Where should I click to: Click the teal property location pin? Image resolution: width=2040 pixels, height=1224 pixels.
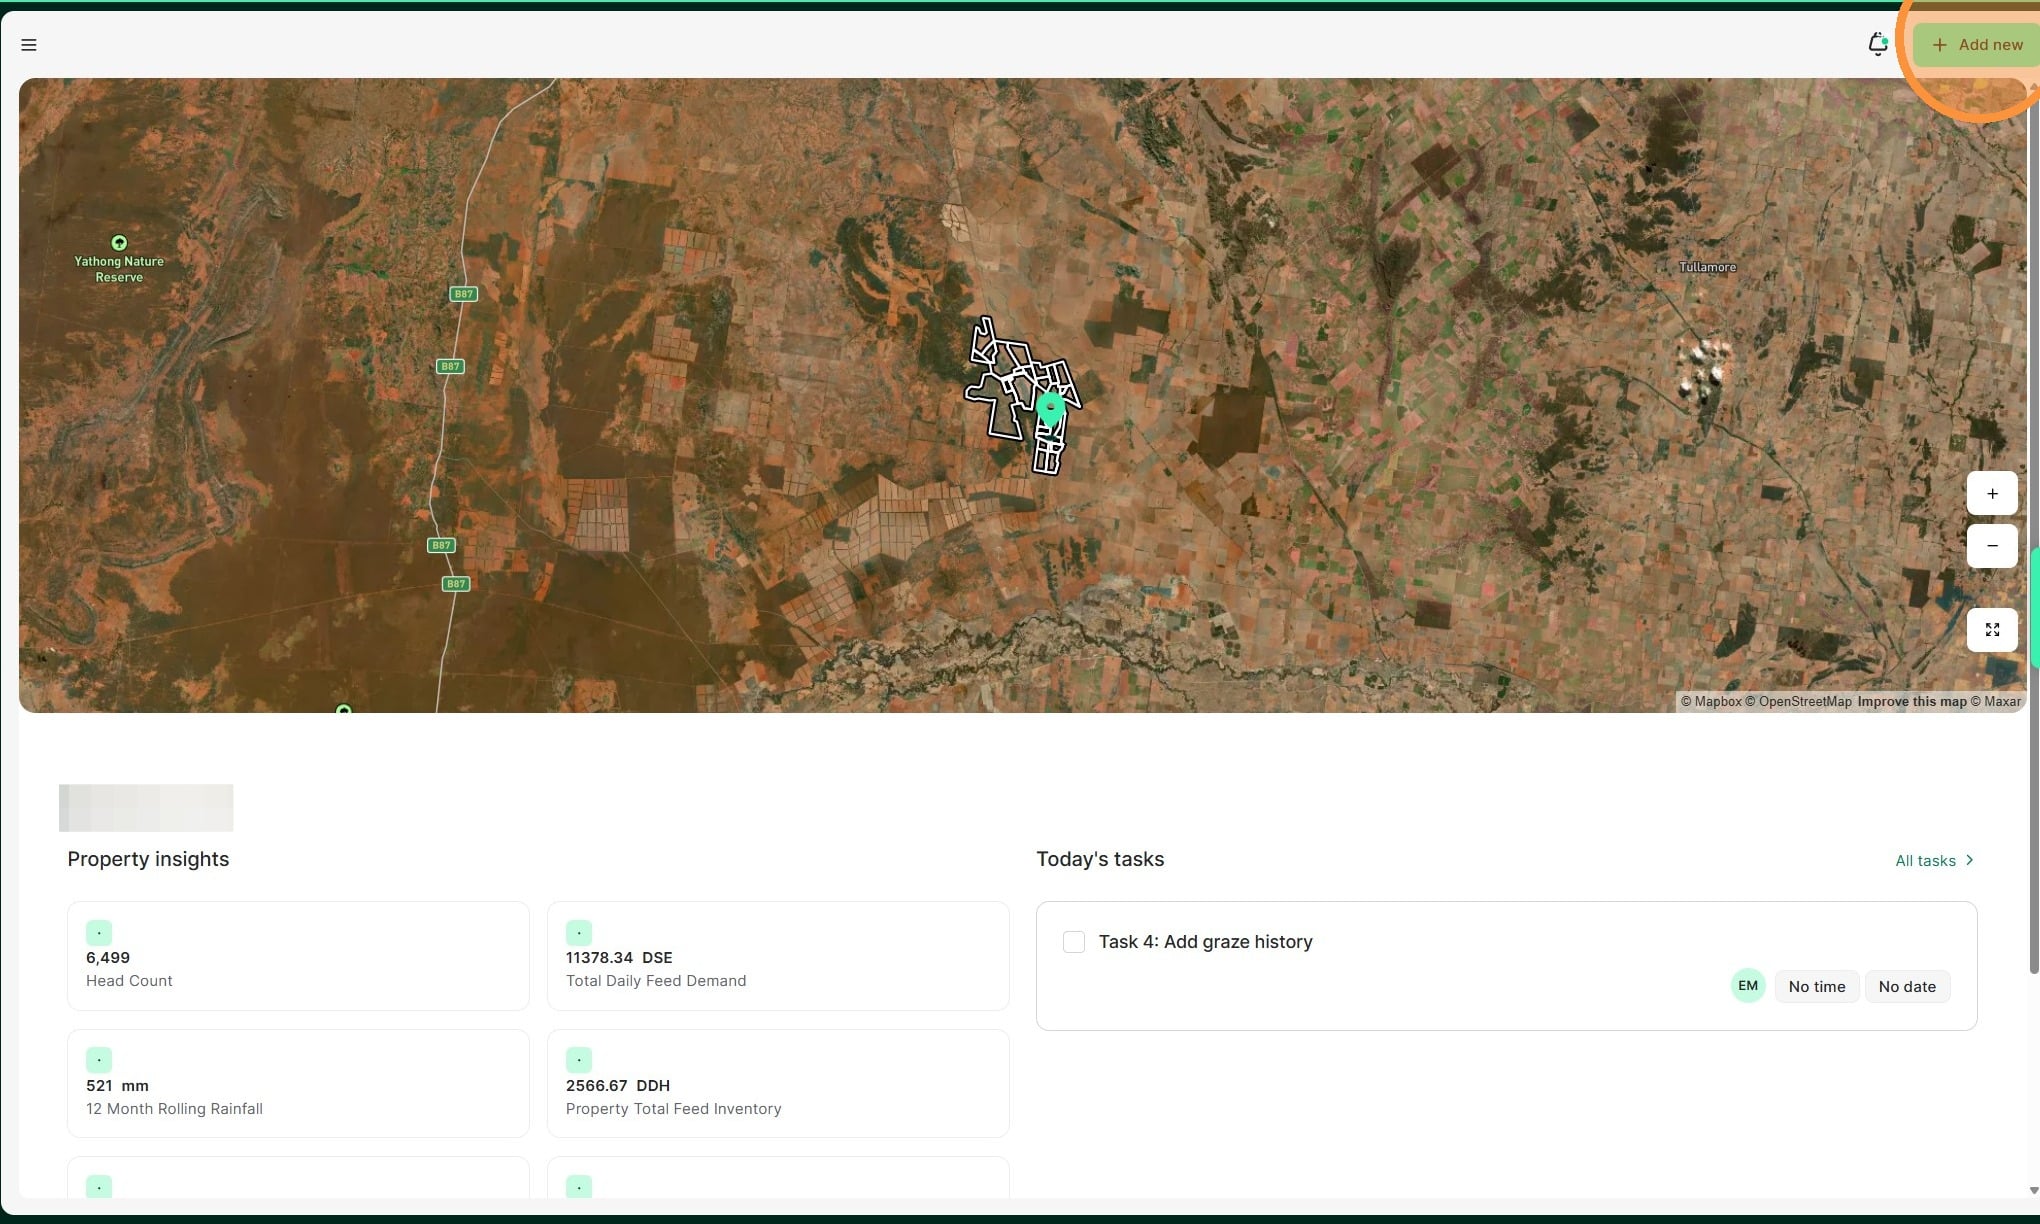pyautogui.click(x=1050, y=408)
